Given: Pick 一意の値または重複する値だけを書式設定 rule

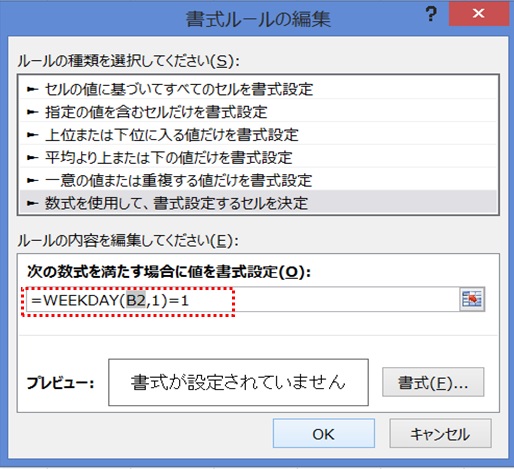Looking at the screenshot, I should pos(258,180).
